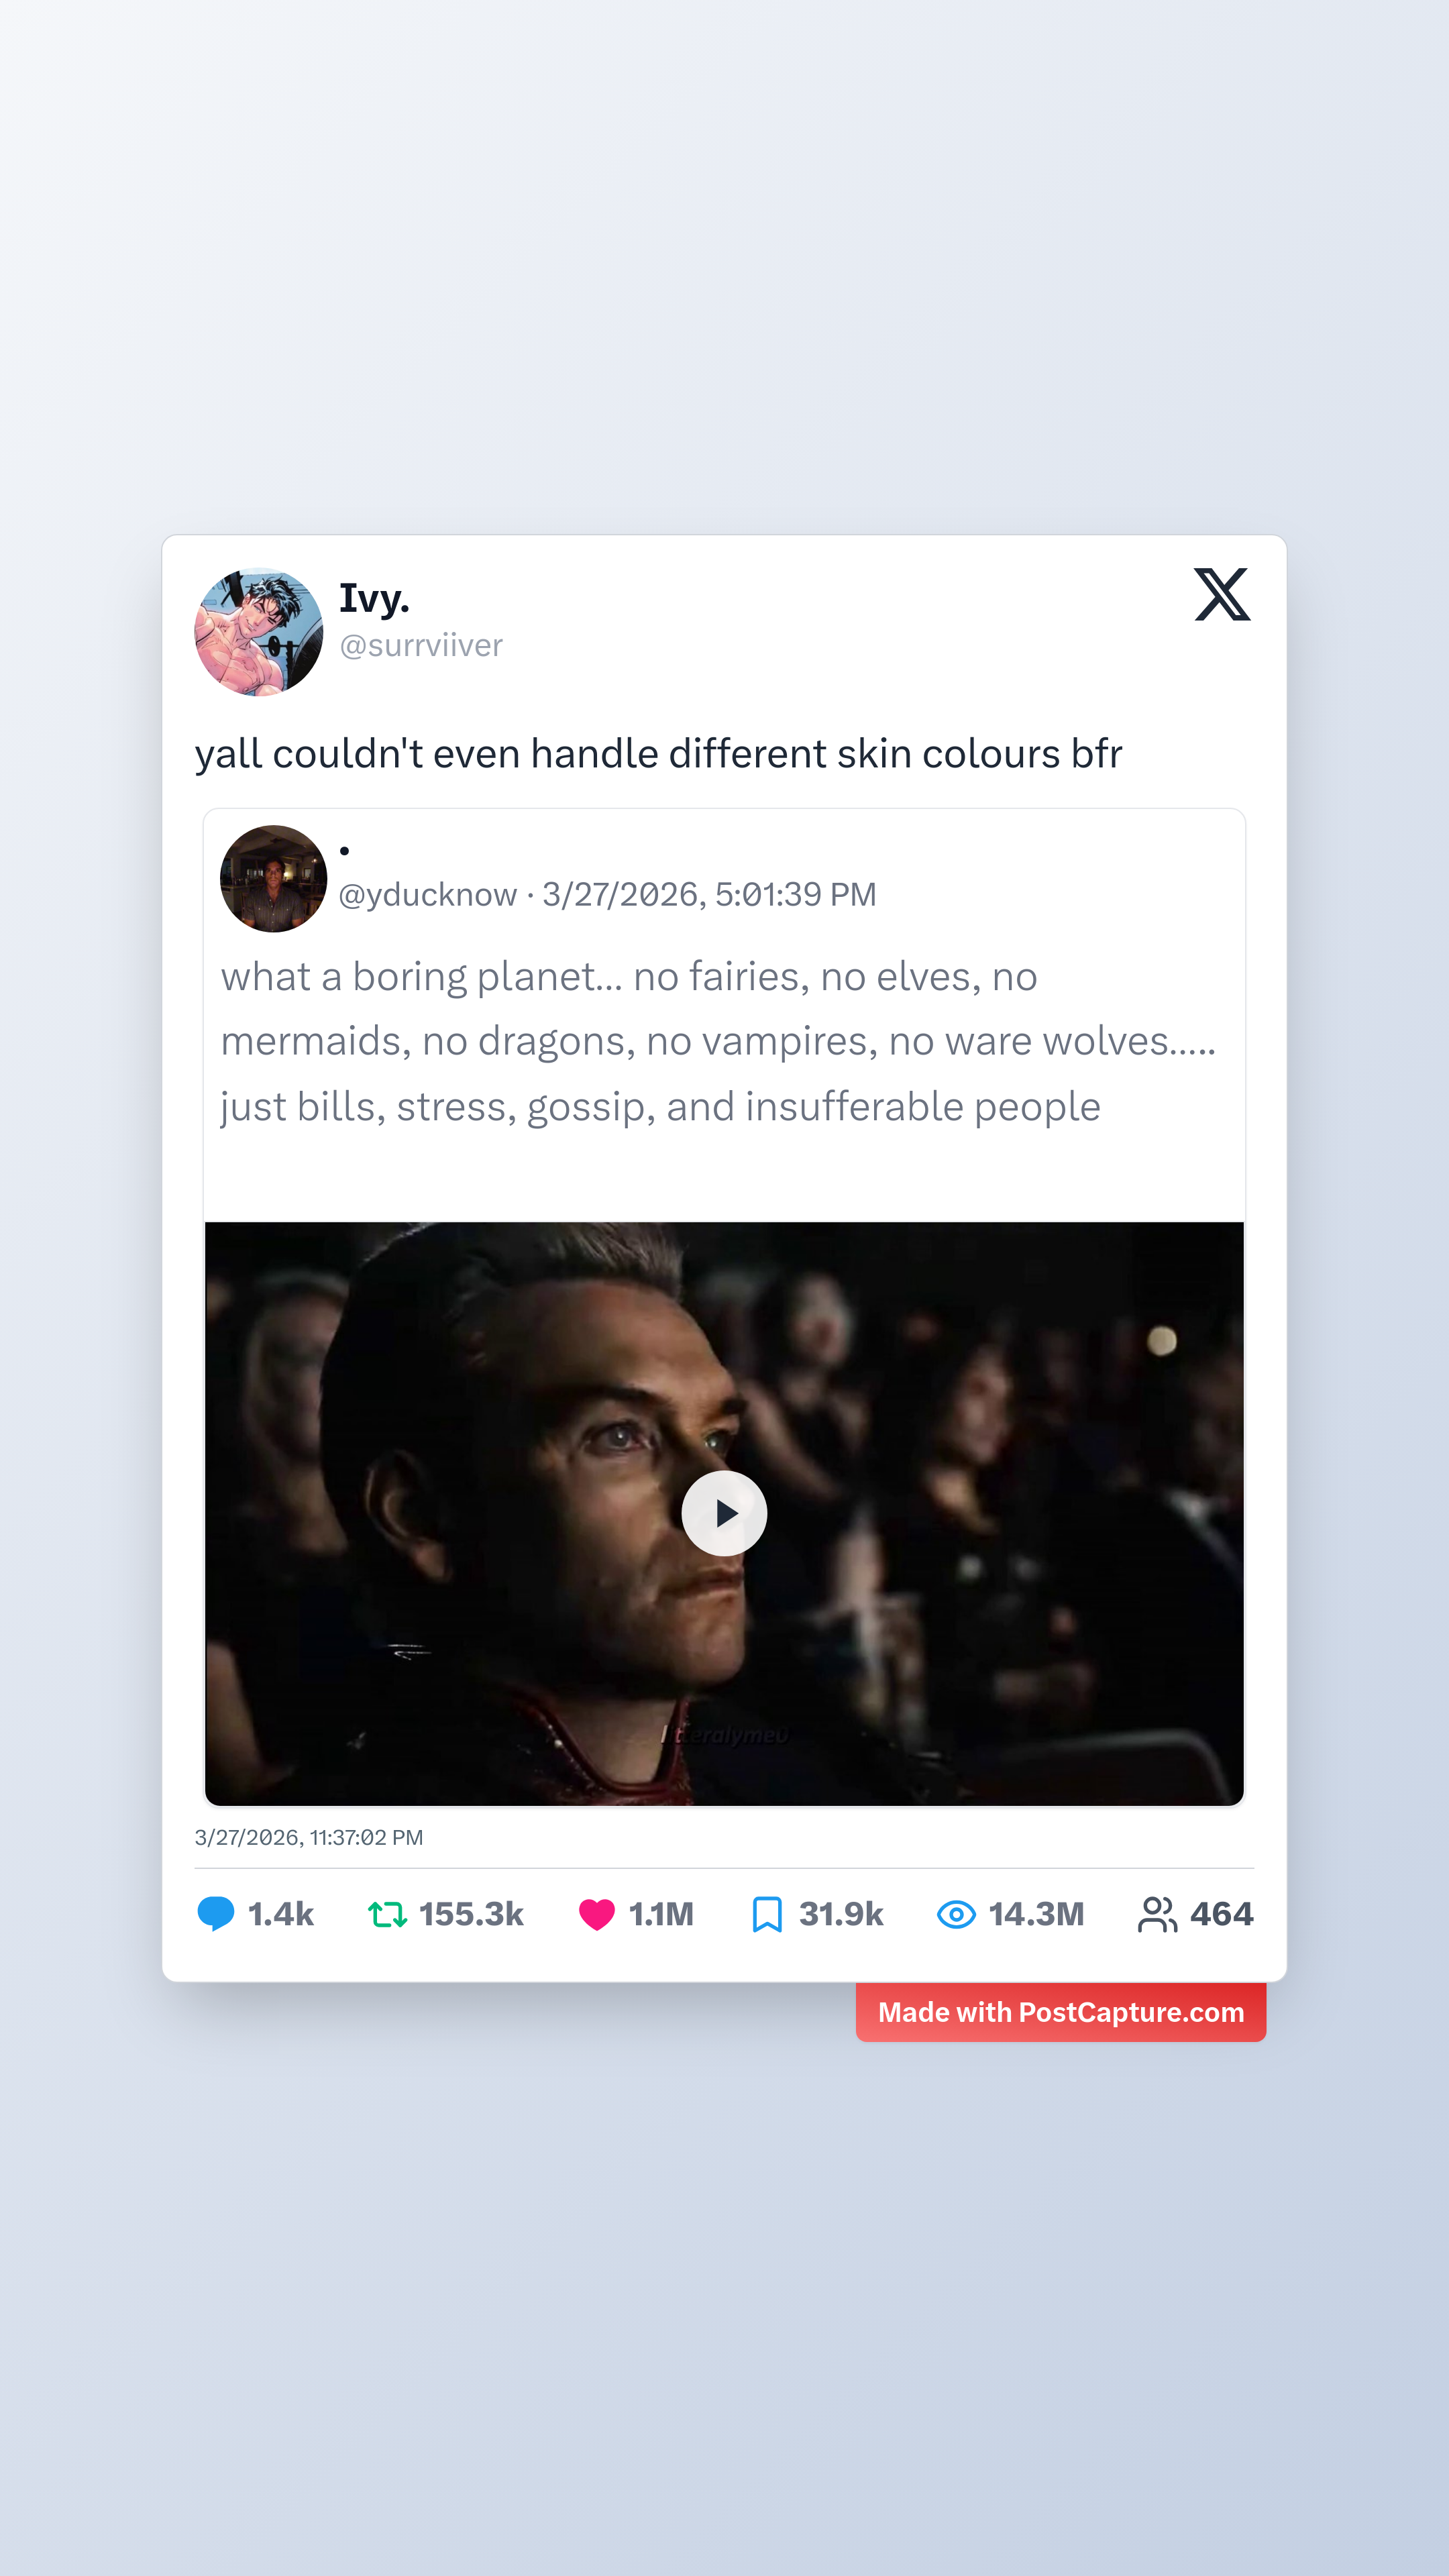Click the quoted tweet's 5:01:39 PM date
Viewport: 1449px width, 2576px height.
tap(709, 894)
